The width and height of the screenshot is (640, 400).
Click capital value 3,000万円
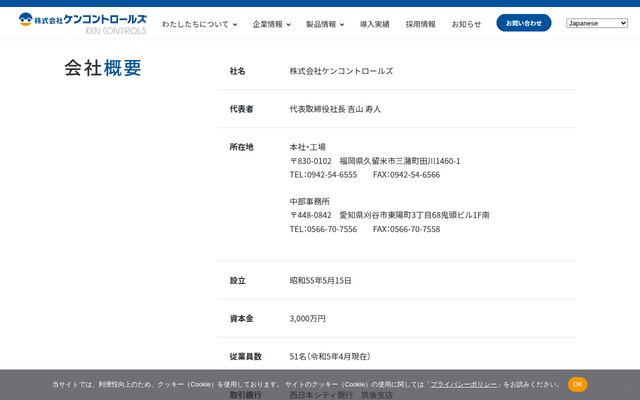[x=307, y=318]
